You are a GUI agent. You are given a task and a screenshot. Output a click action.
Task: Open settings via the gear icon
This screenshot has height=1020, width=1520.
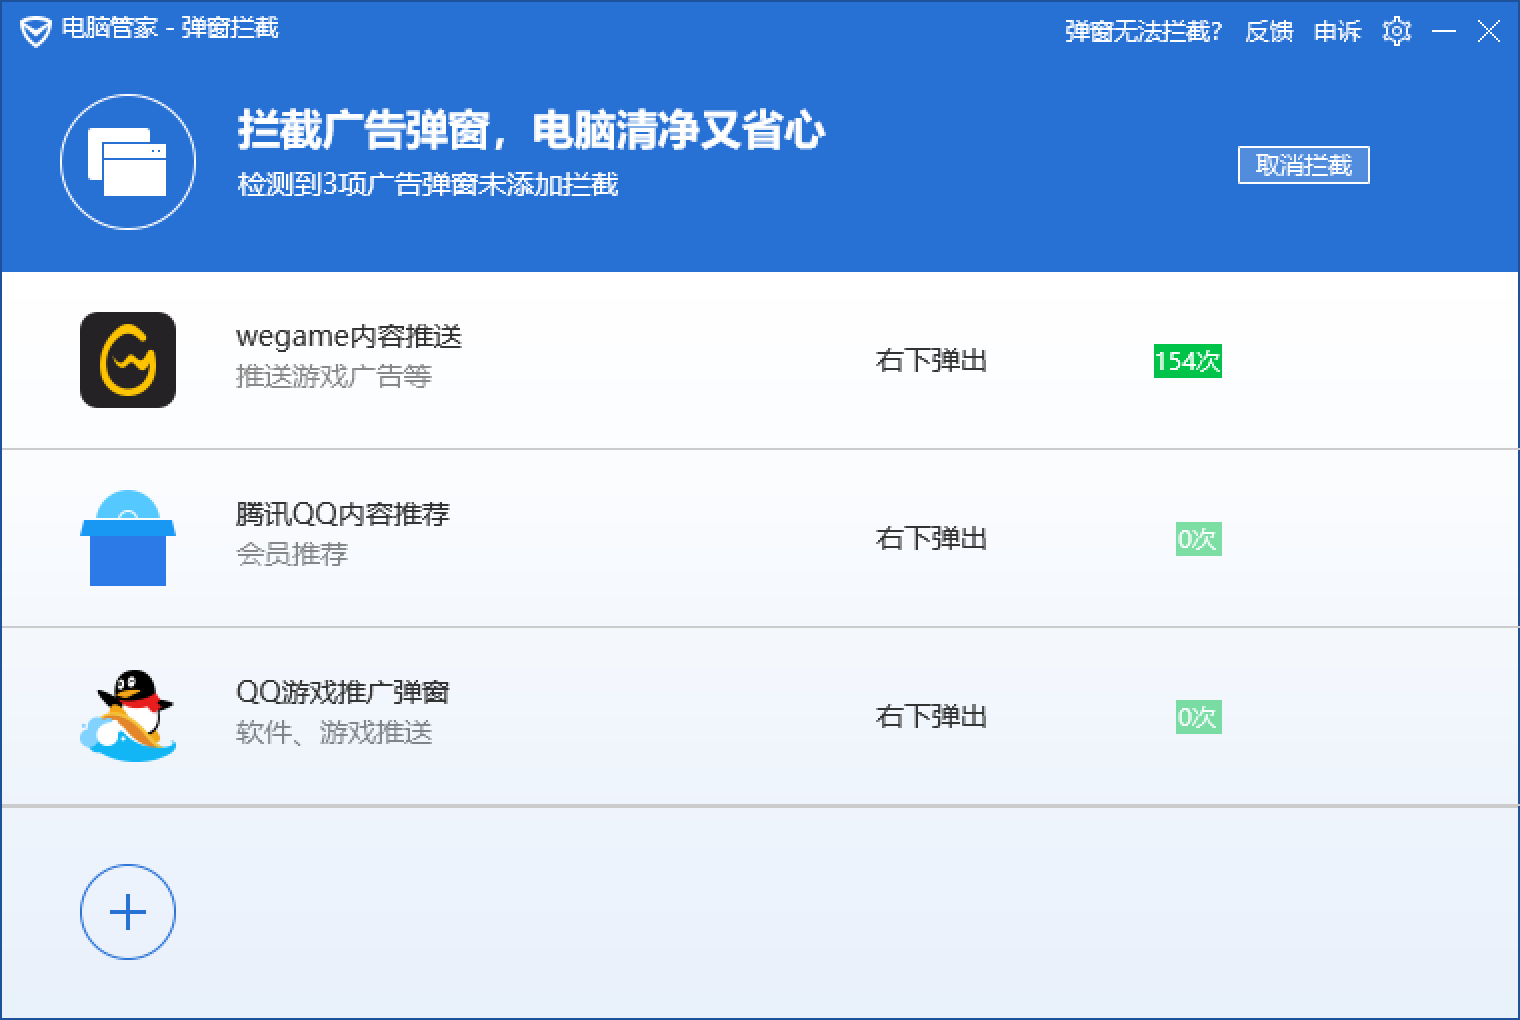1397,31
